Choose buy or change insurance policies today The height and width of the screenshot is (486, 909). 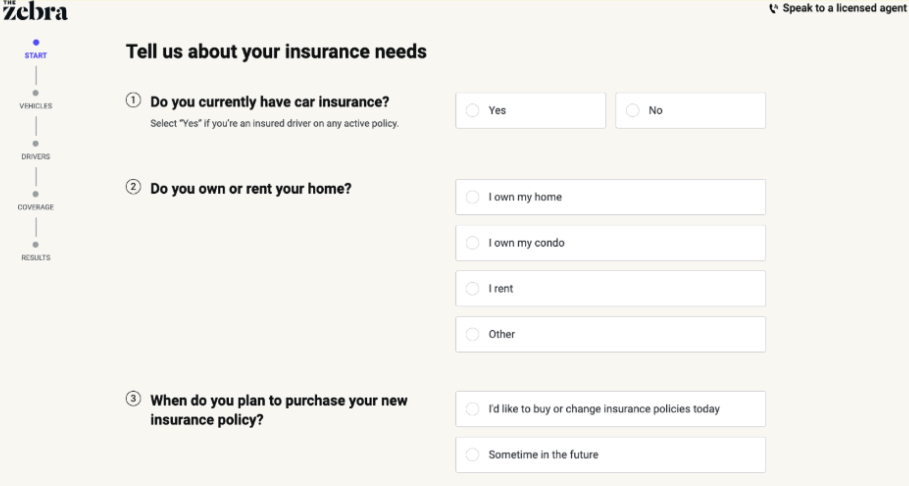point(610,409)
